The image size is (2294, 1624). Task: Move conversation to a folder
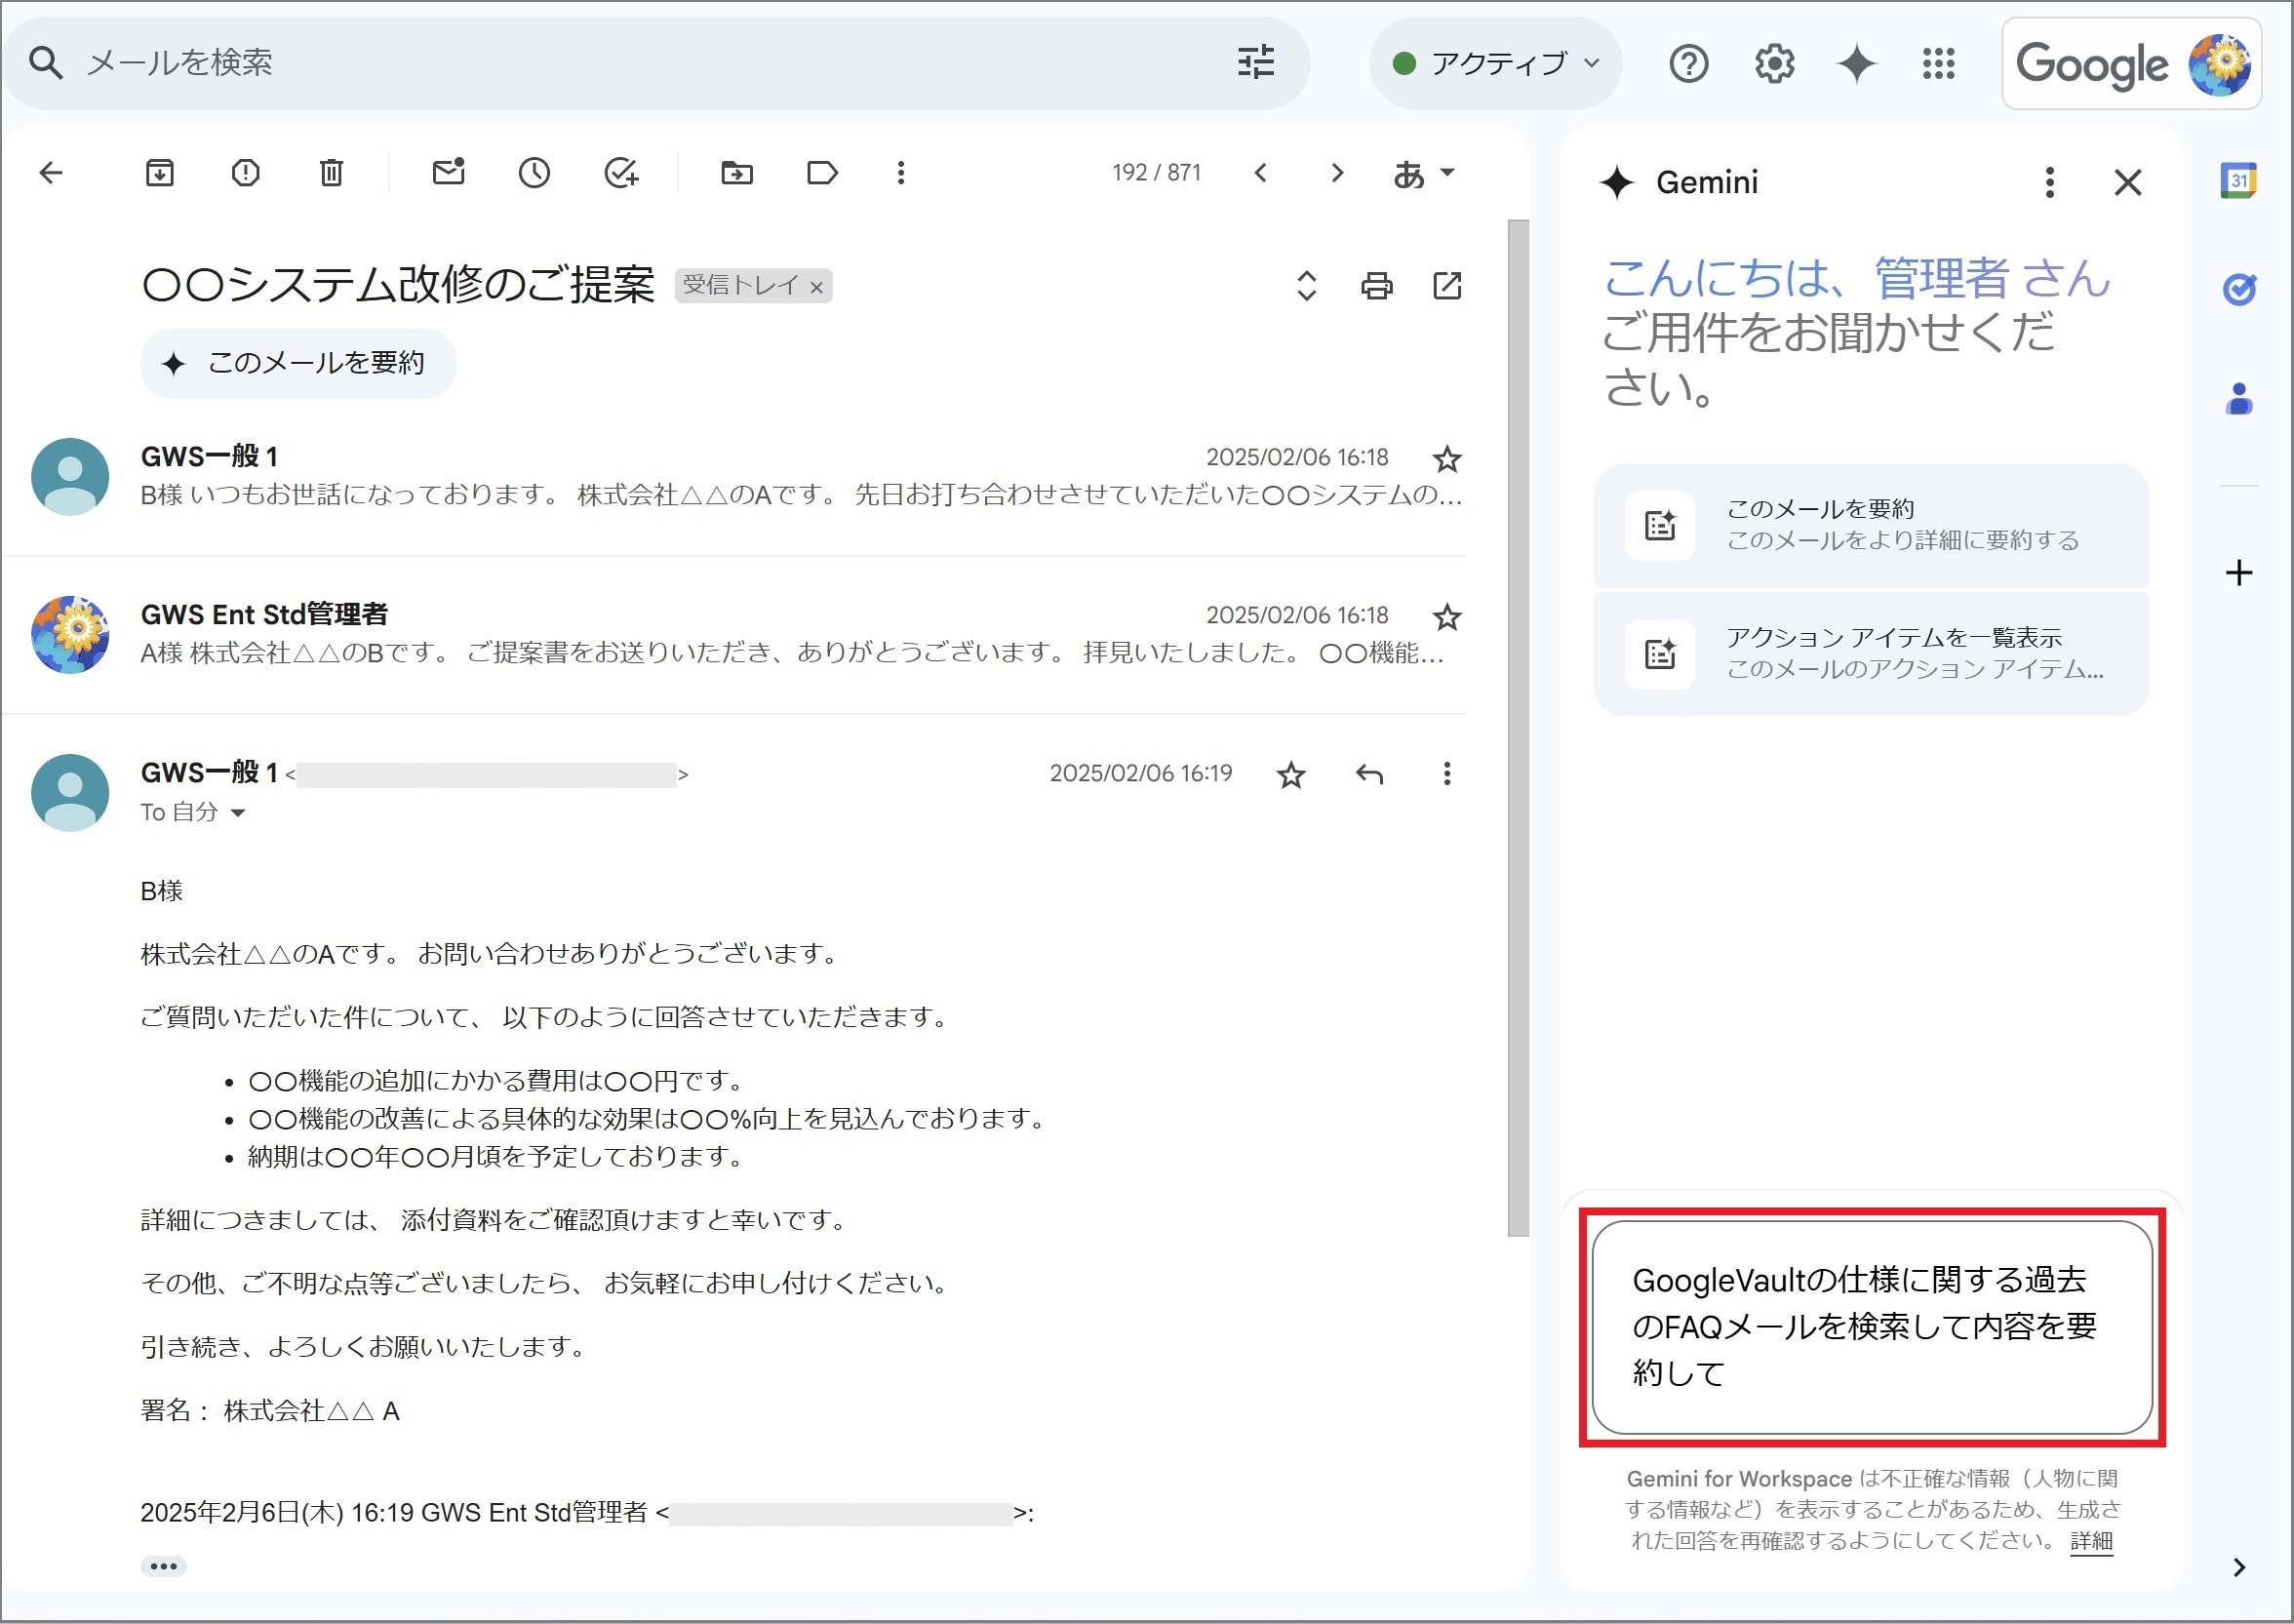(x=737, y=173)
